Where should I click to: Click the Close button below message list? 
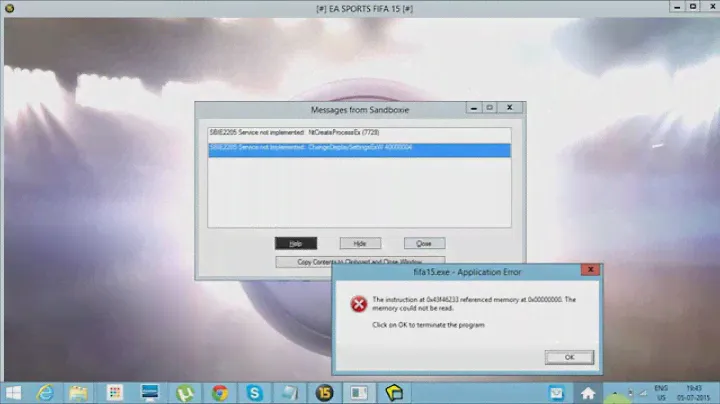coord(424,243)
